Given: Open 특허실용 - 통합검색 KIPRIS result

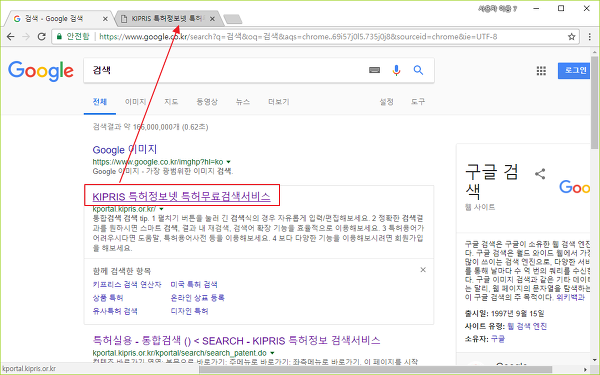Looking at the screenshot, I should point(236,340).
